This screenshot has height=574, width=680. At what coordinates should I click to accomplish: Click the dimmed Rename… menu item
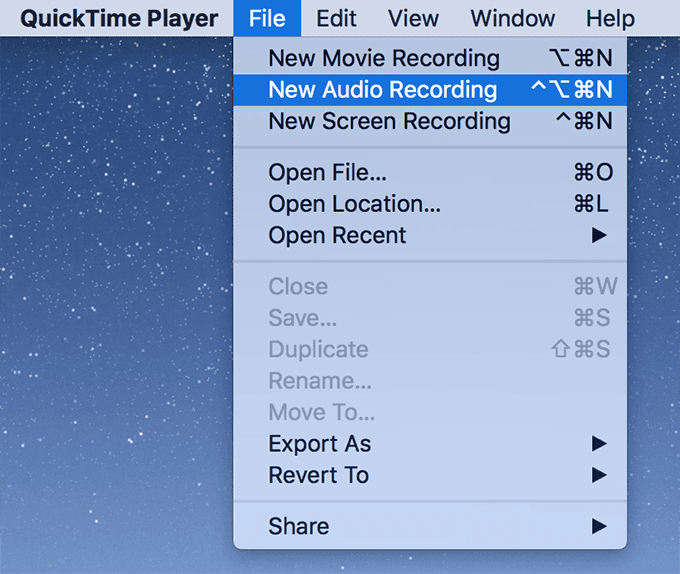[430, 381]
